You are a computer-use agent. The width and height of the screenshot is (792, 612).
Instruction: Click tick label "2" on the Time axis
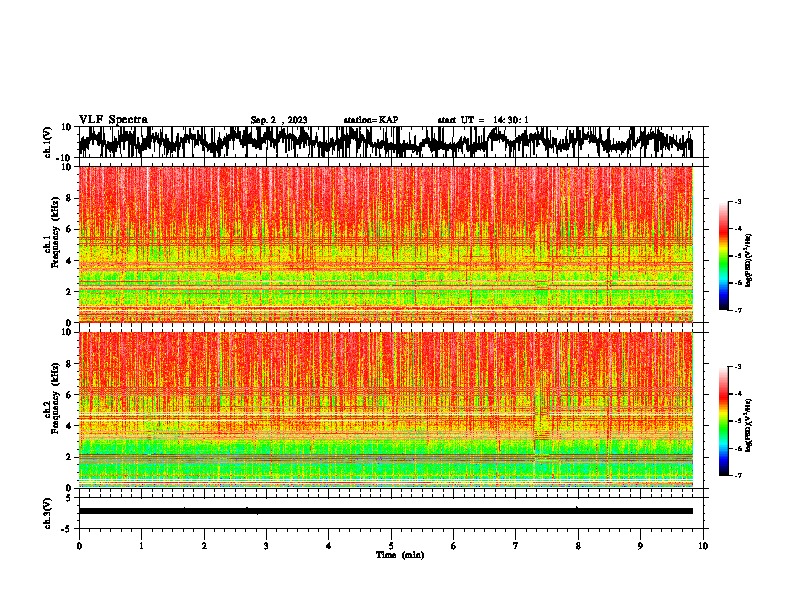pyautogui.click(x=204, y=546)
